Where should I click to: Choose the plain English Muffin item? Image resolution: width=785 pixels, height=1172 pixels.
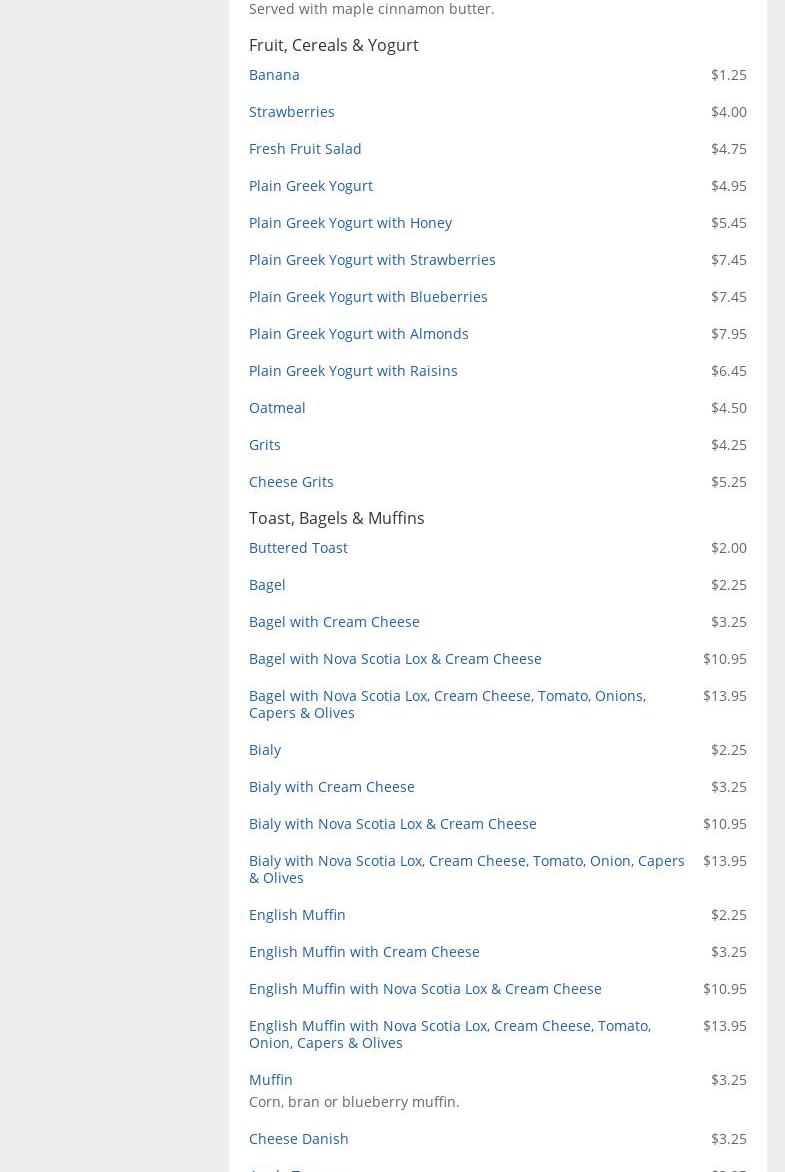tap(297, 915)
